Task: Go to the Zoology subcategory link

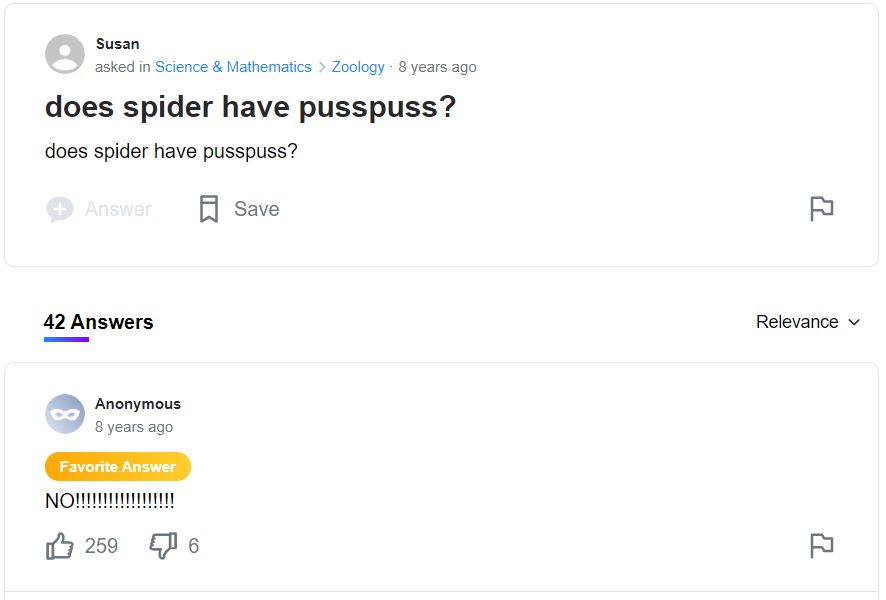Action: [x=358, y=67]
